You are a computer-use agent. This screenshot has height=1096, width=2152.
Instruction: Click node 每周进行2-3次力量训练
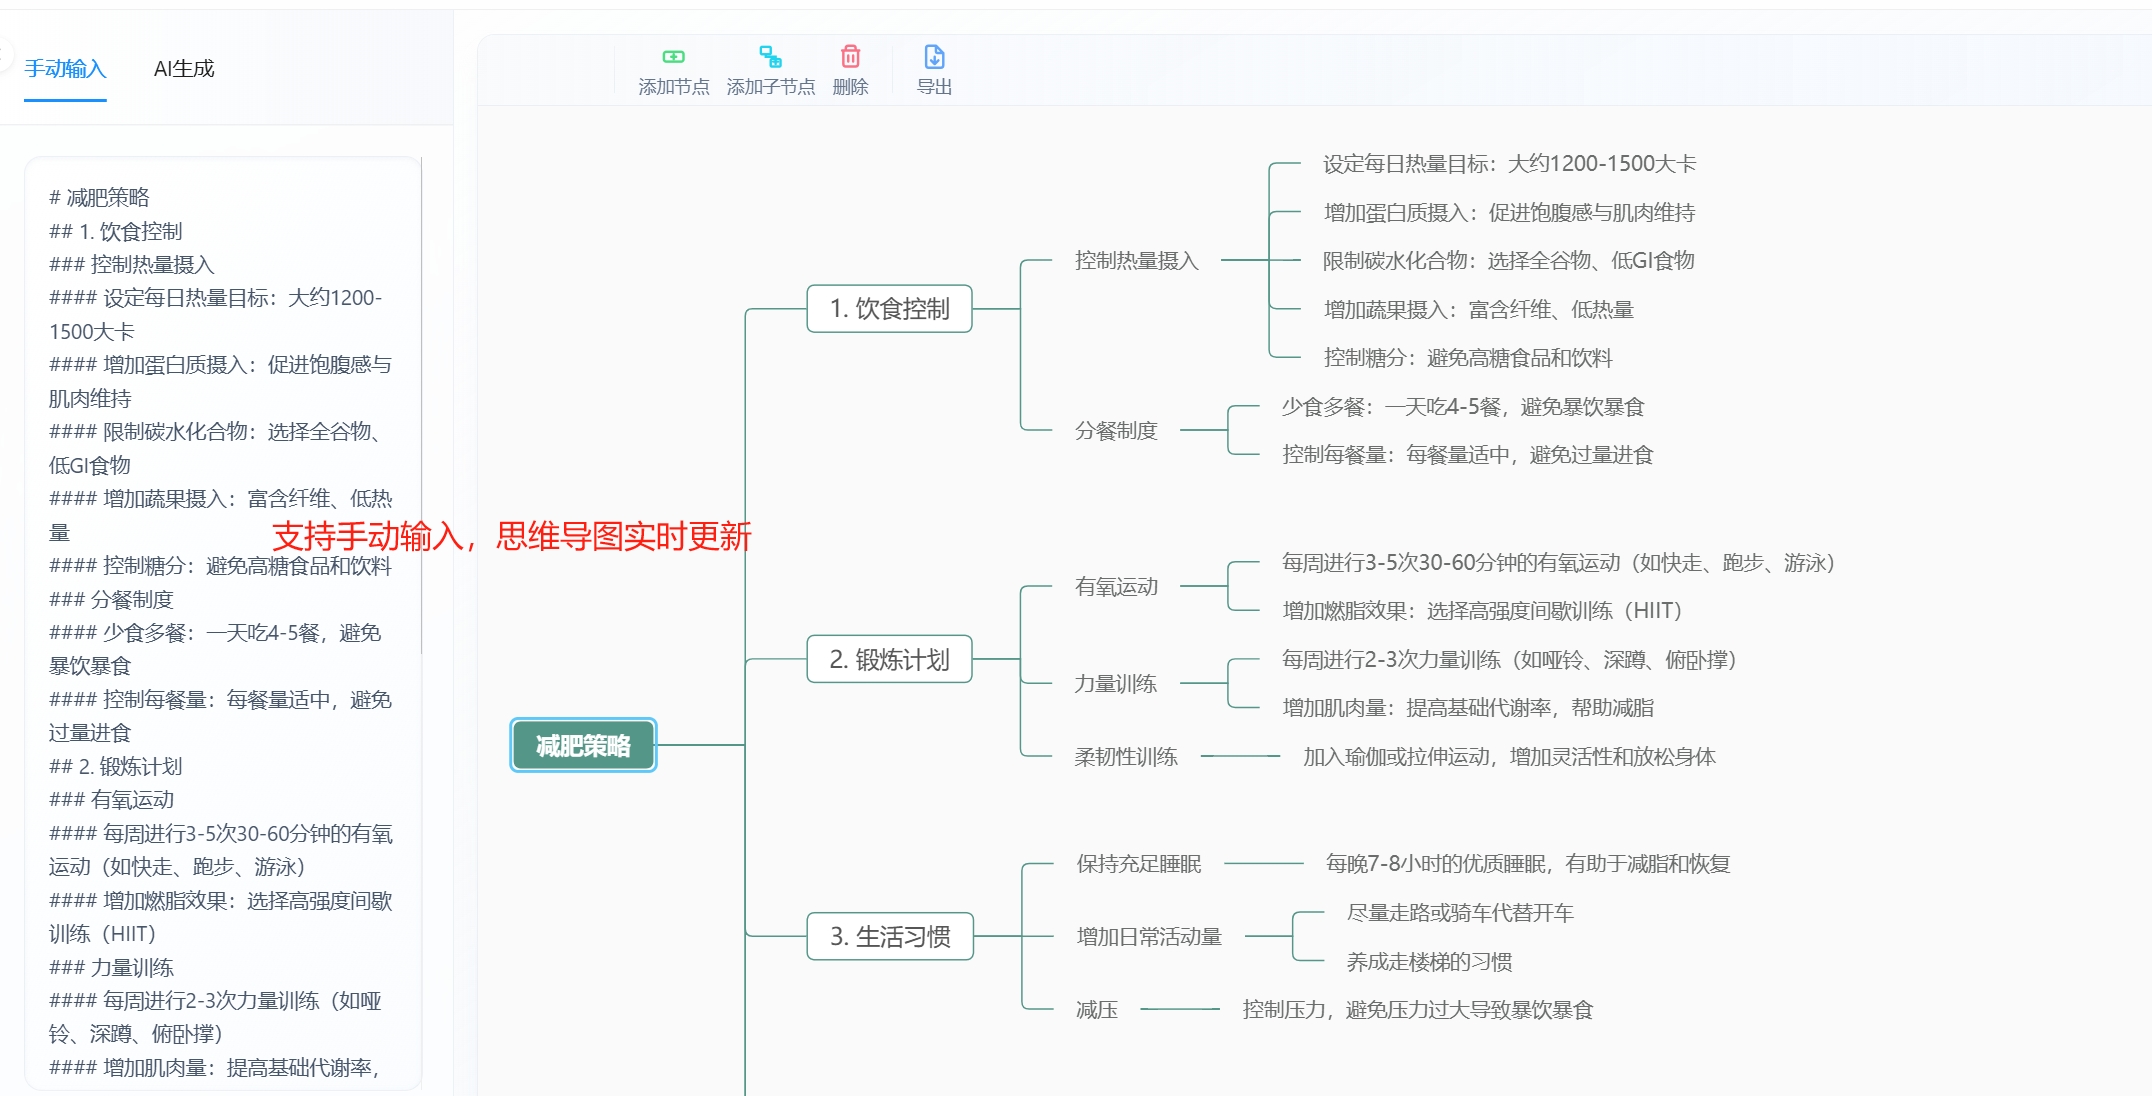(x=1509, y=660)
